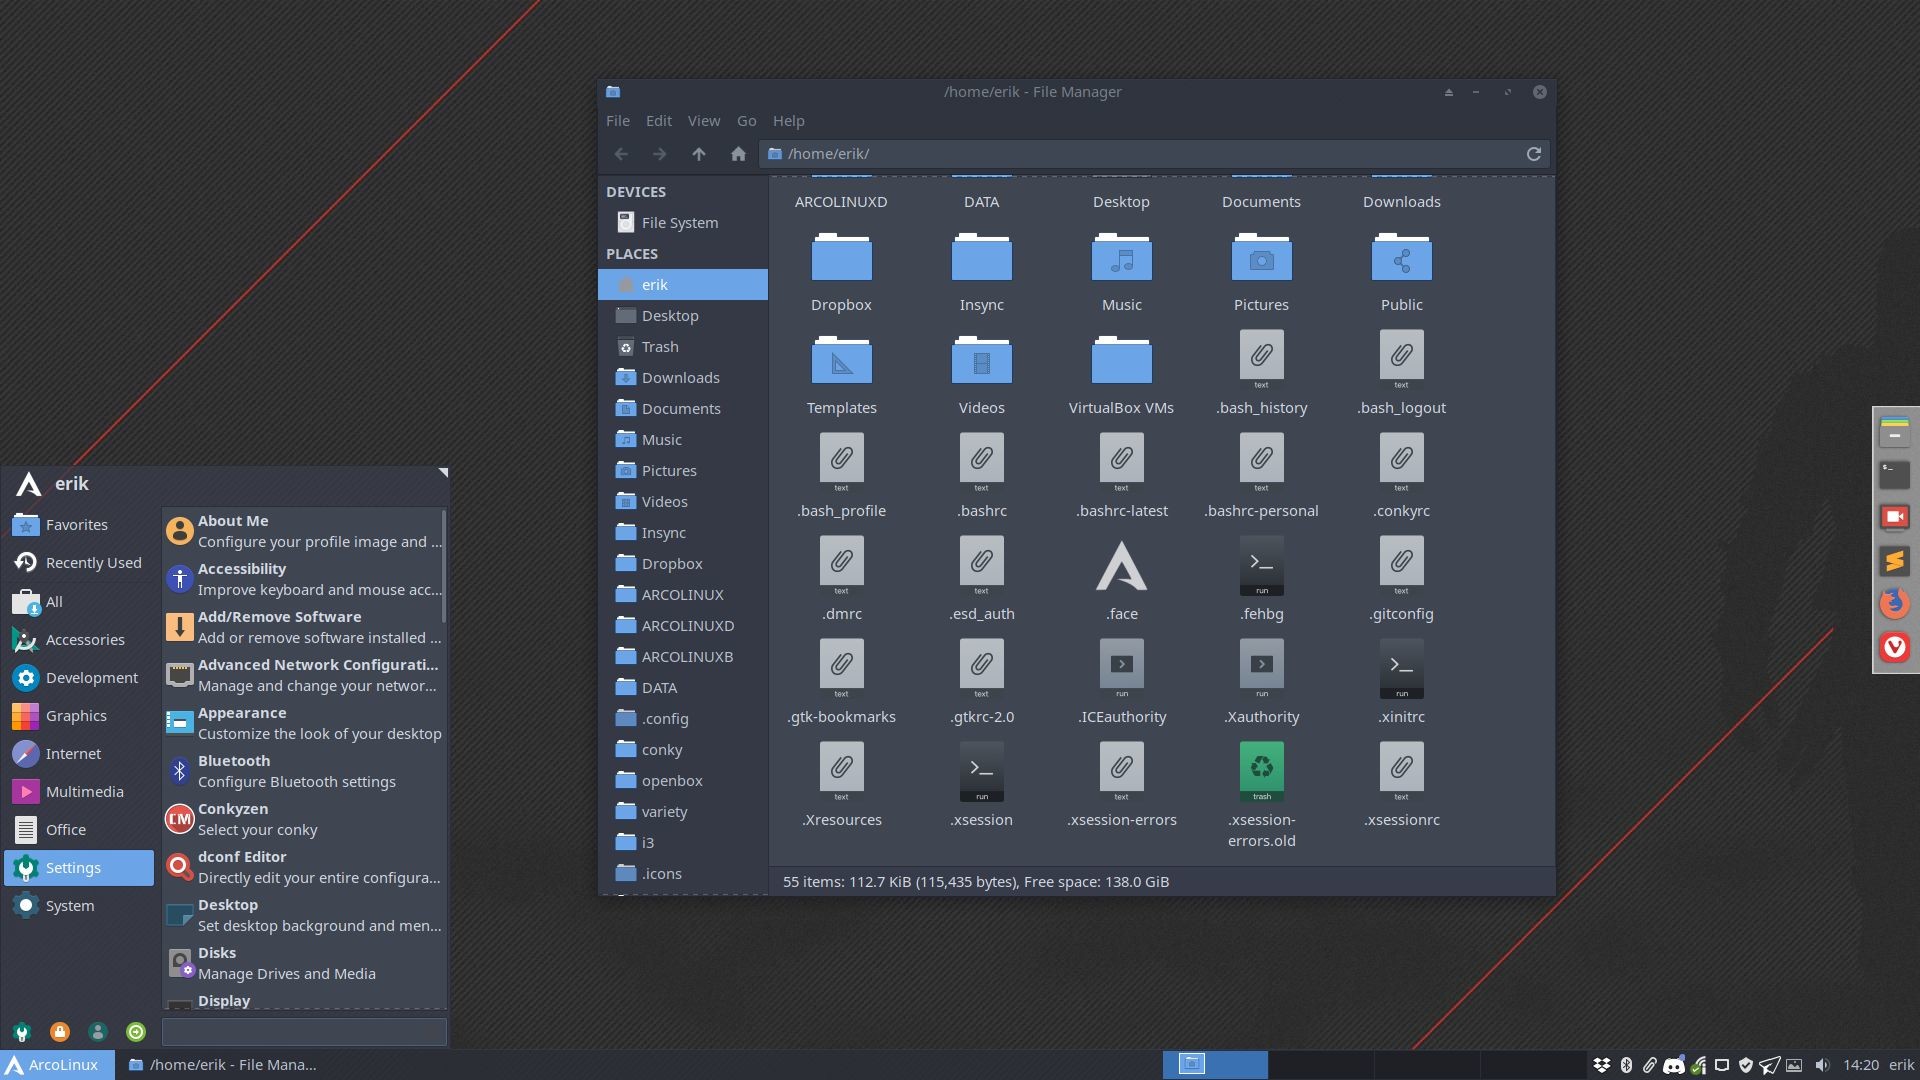
Task: Open the lock screen icon in menu
Action: pos(60,1032)
